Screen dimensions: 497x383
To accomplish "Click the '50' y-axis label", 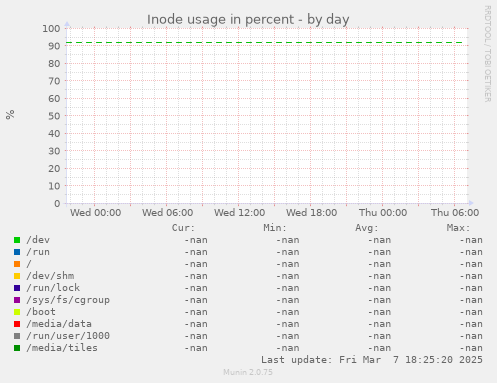I will pos(54,116).
